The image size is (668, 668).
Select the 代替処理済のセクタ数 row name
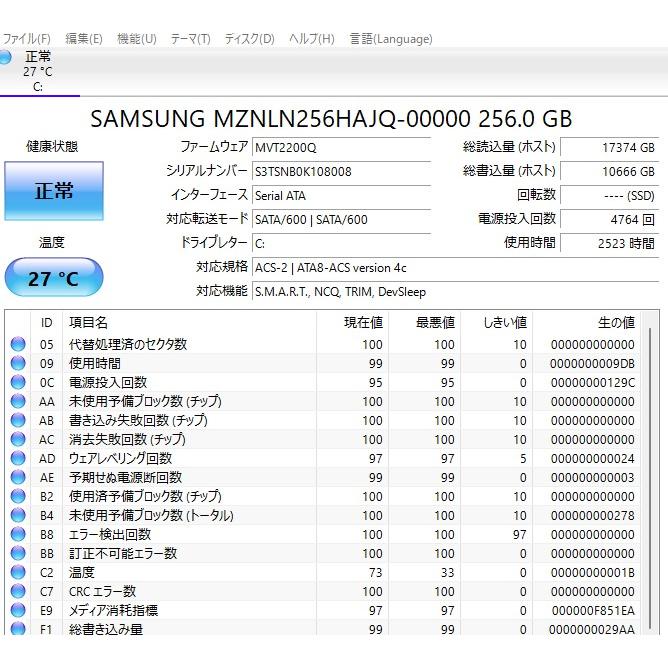point(128,344)
